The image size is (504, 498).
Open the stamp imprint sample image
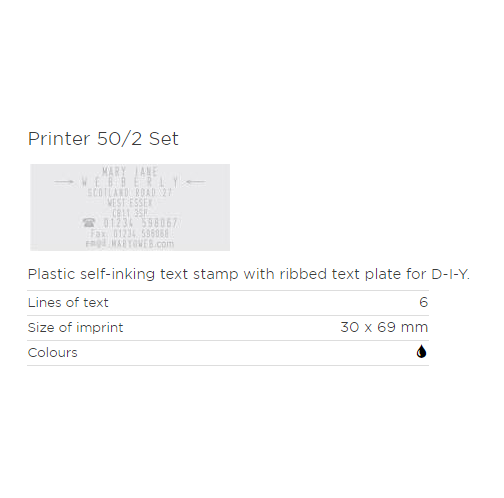[x=130, y=207]
